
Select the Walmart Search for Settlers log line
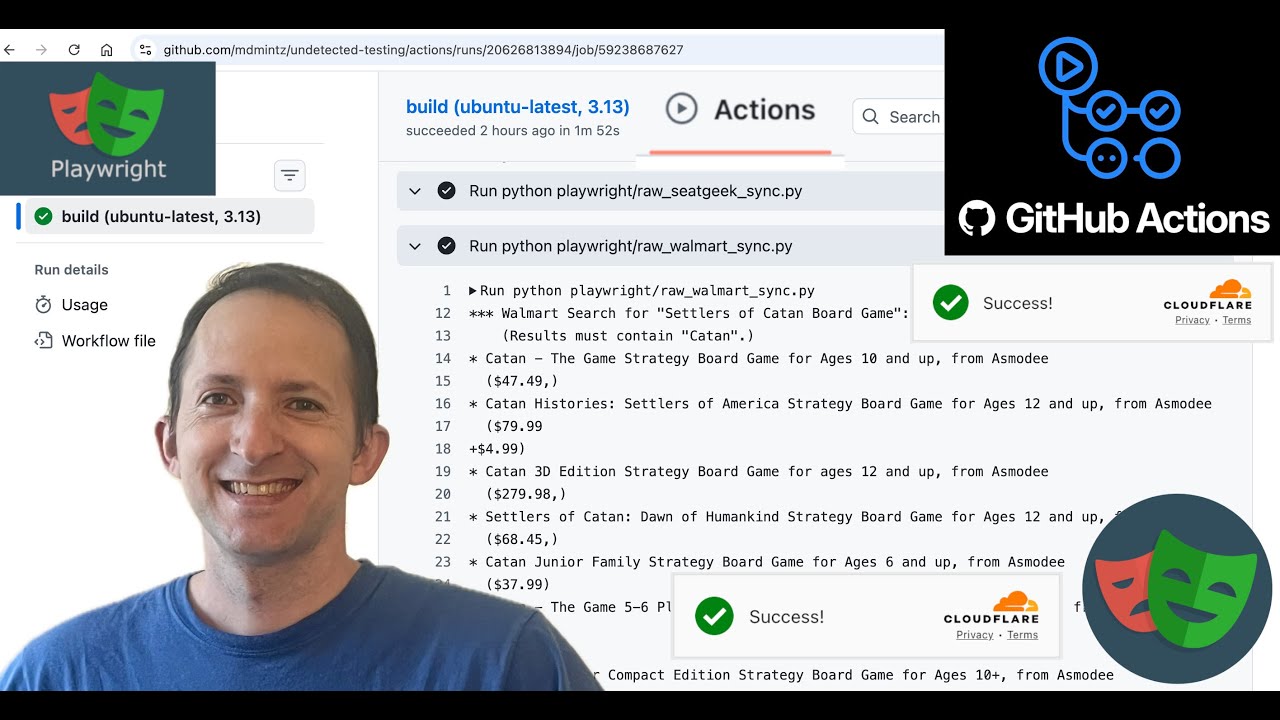pos(688,313)
